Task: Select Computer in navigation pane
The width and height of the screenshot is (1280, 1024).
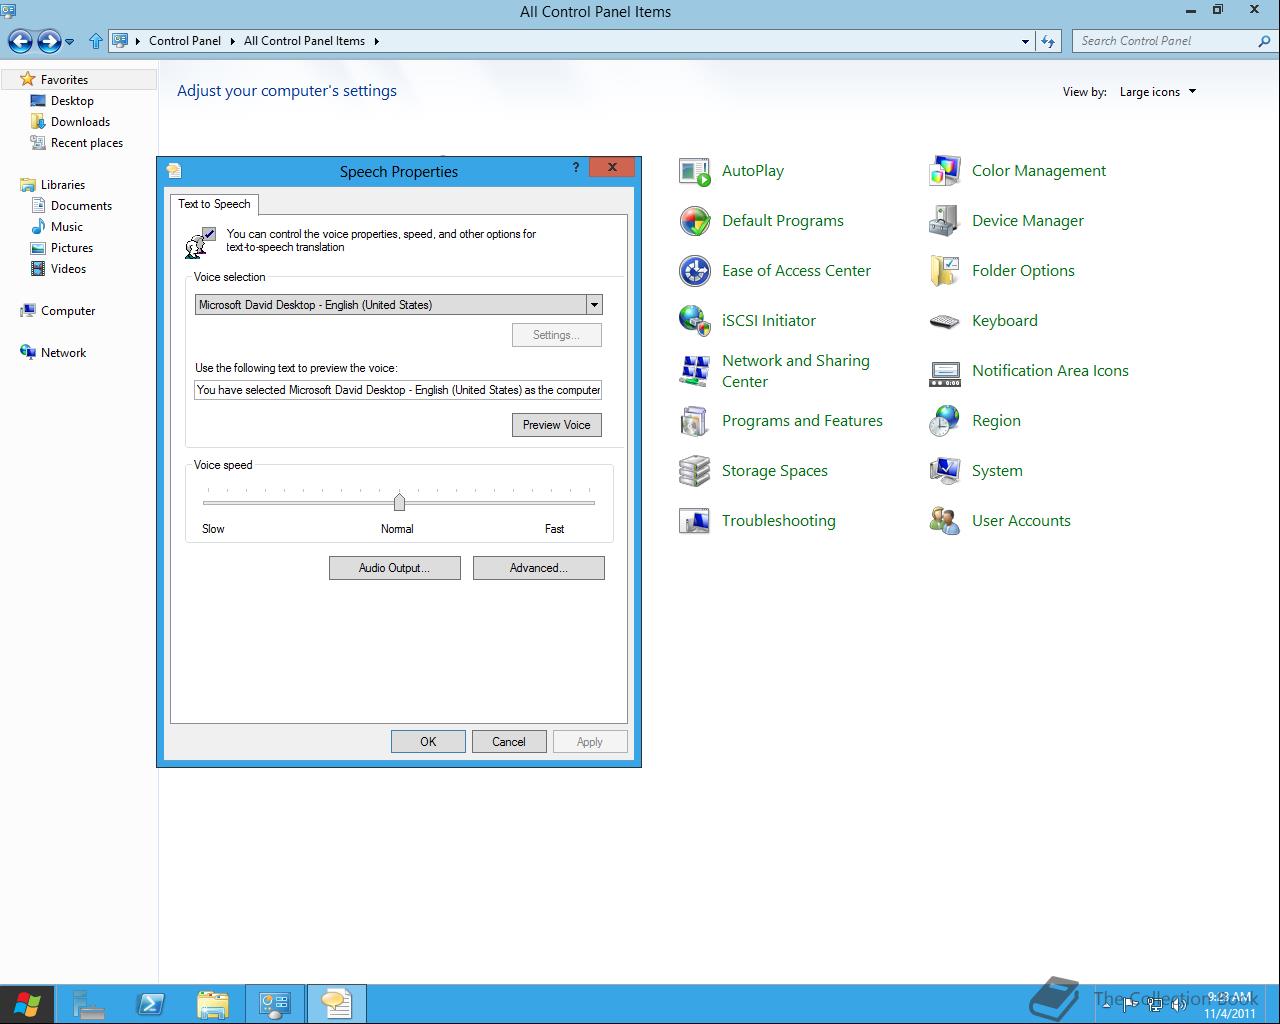Action: coord(68,310)
